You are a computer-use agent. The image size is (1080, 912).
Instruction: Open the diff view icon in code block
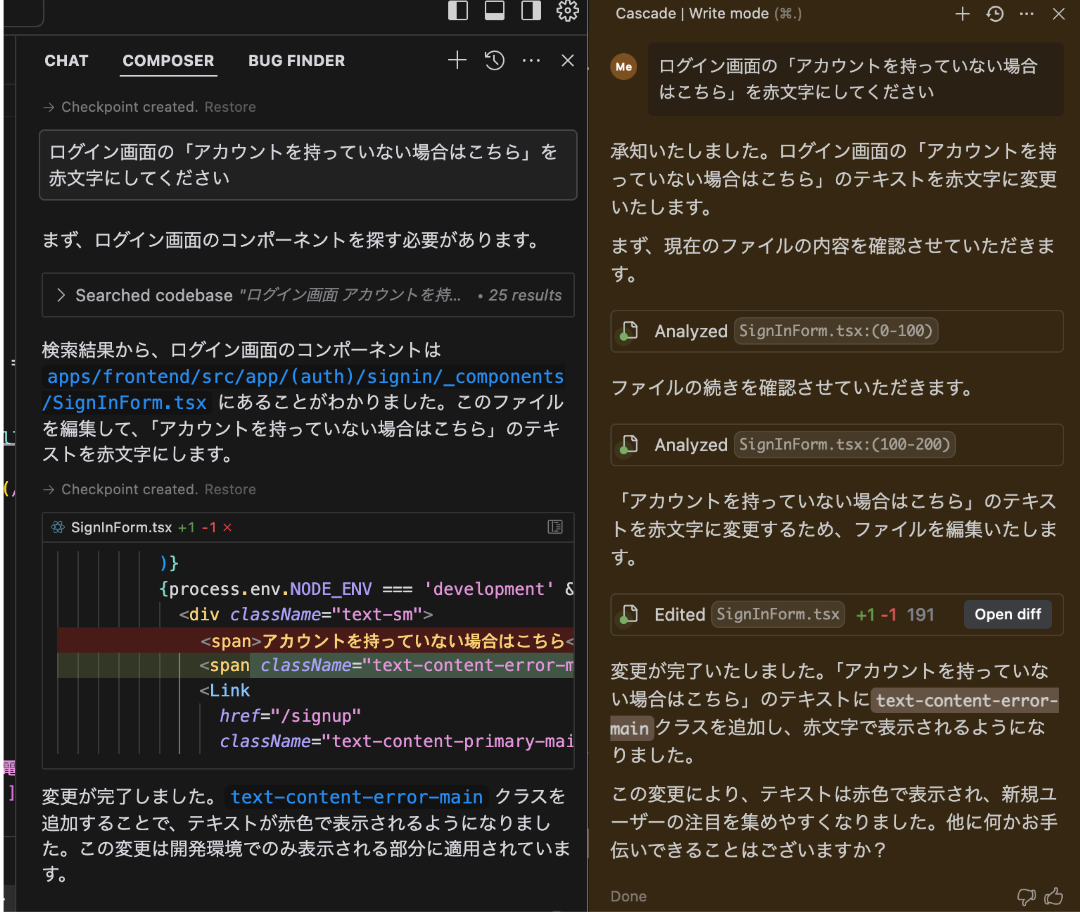pos(555,527)
